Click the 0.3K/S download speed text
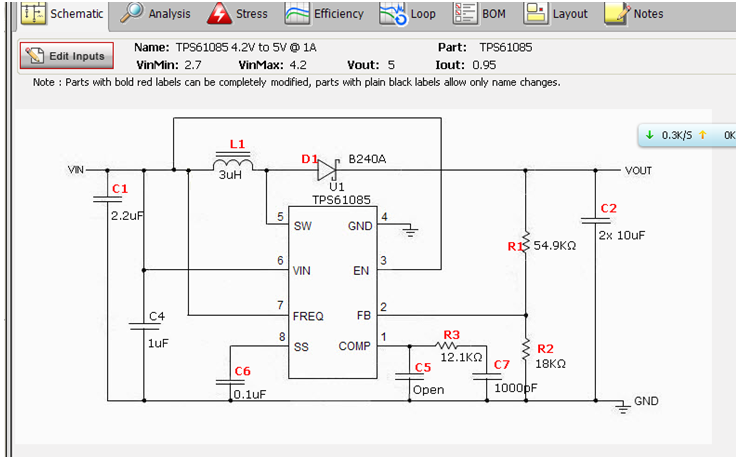This screenshot has width=736, height=457. (x=676, y=135)
